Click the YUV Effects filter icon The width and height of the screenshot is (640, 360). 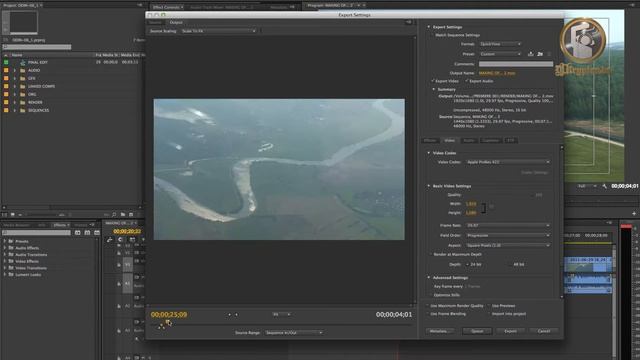pos(96,233)
